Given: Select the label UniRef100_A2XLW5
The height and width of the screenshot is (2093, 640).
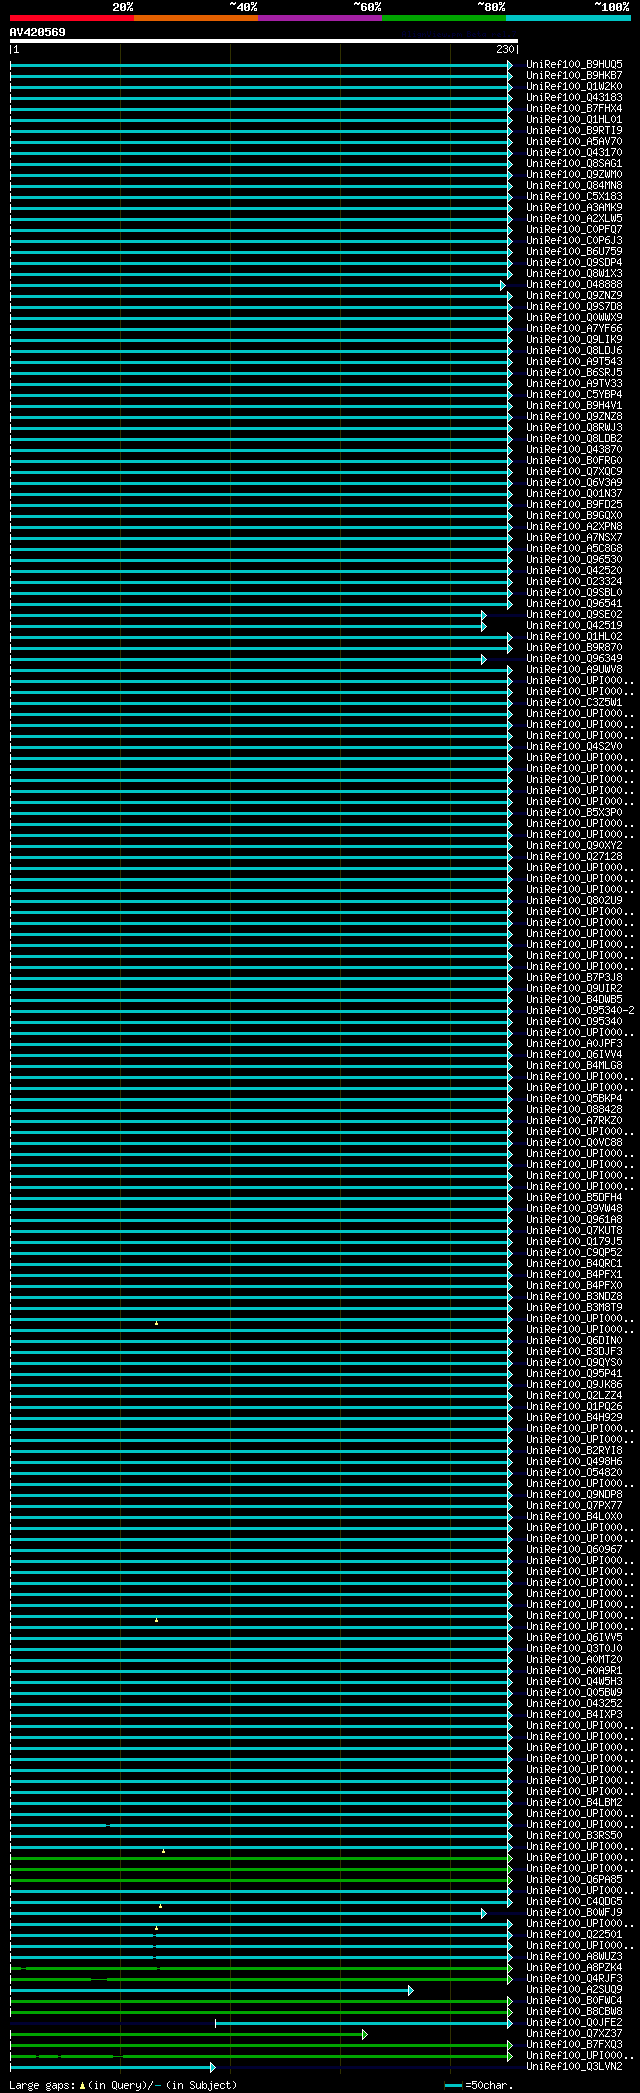Looking at the screenshot, I should tap(574, 219).
